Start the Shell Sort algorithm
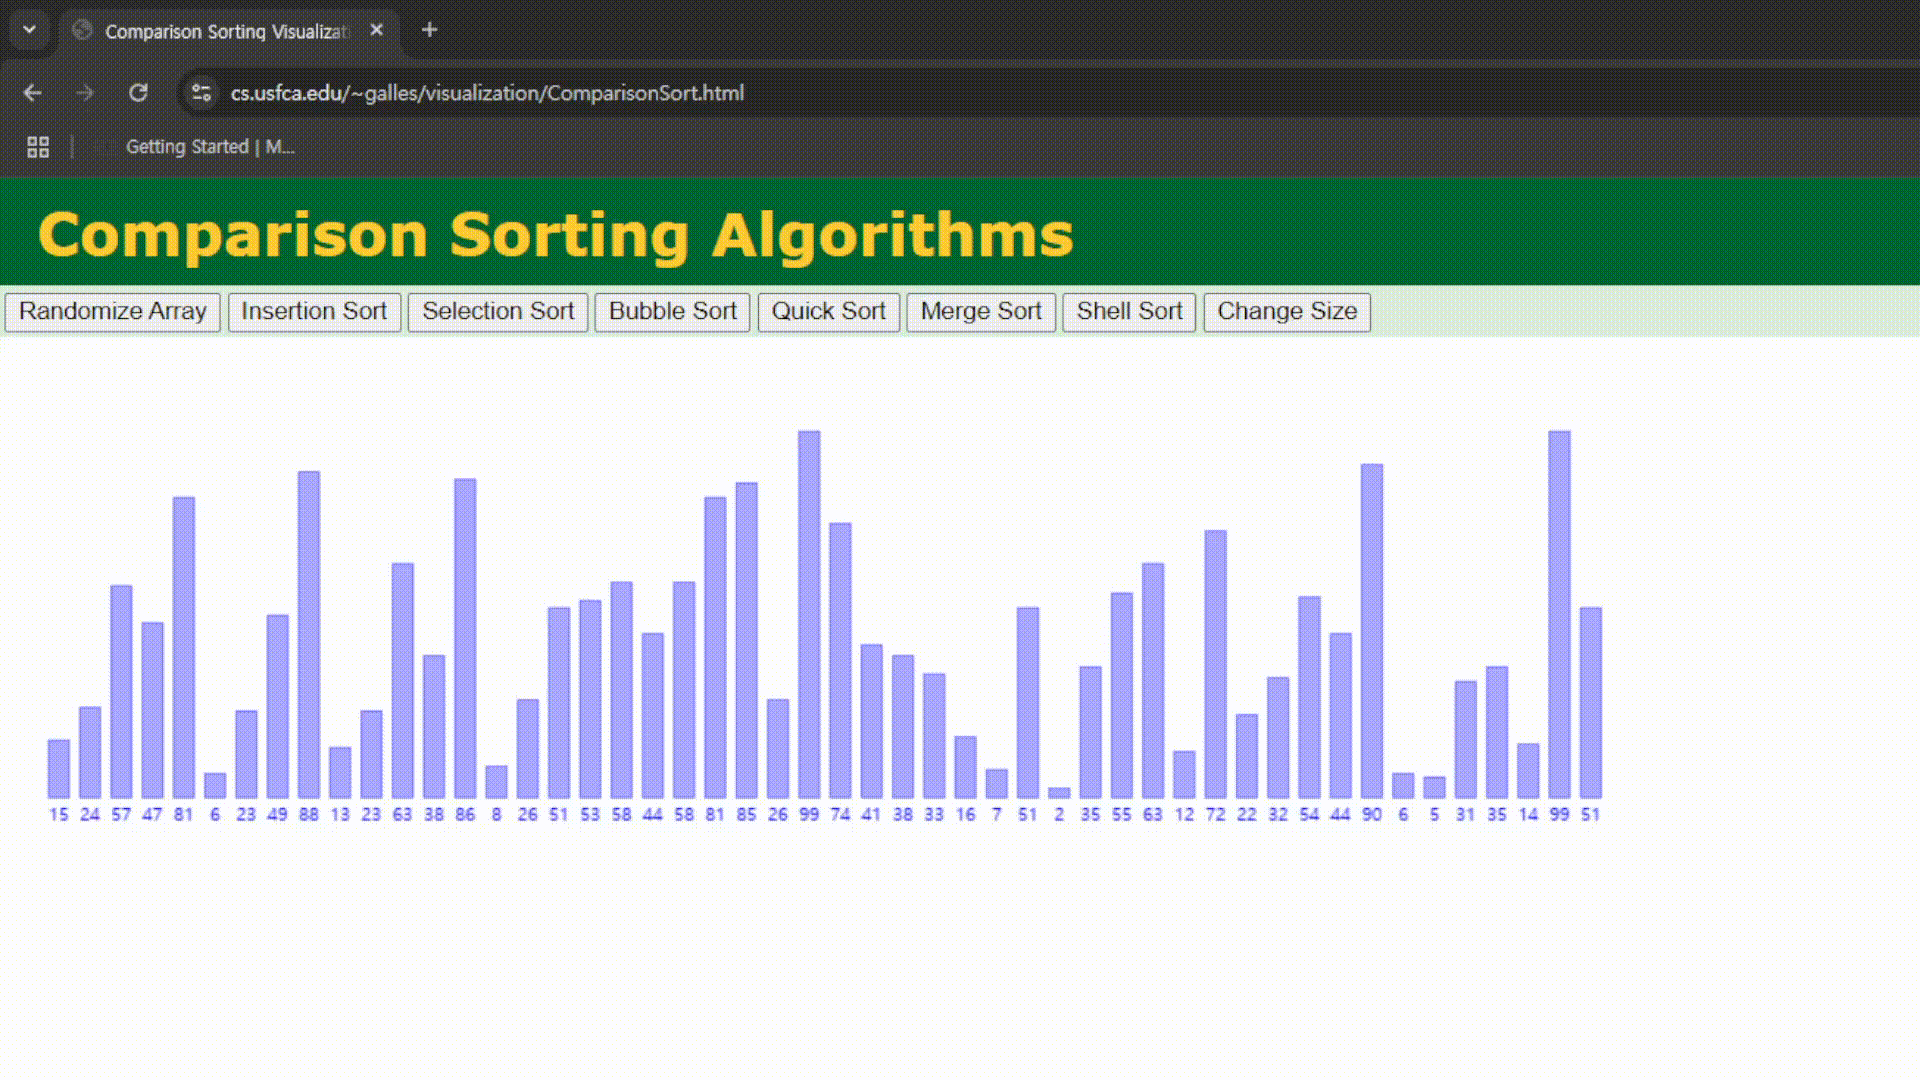This screenshot has width=1920, height=1080. point(1129,311)
